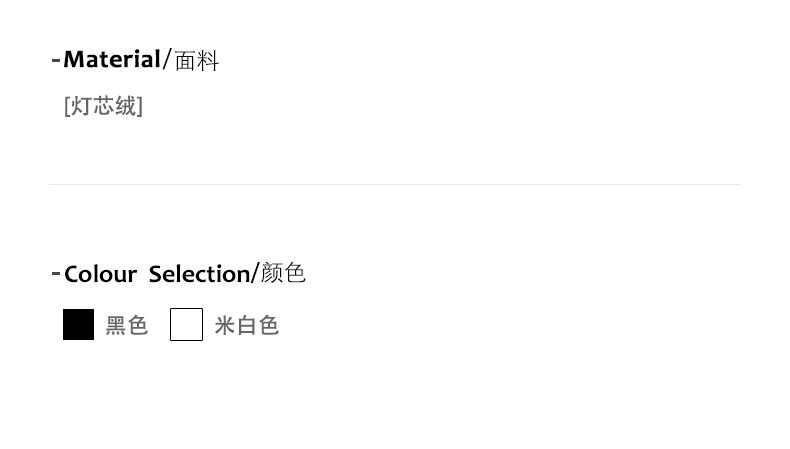Click the 颜色 text after Selection
The width and height of the screenshot is (790, 449).
(283, 273)
